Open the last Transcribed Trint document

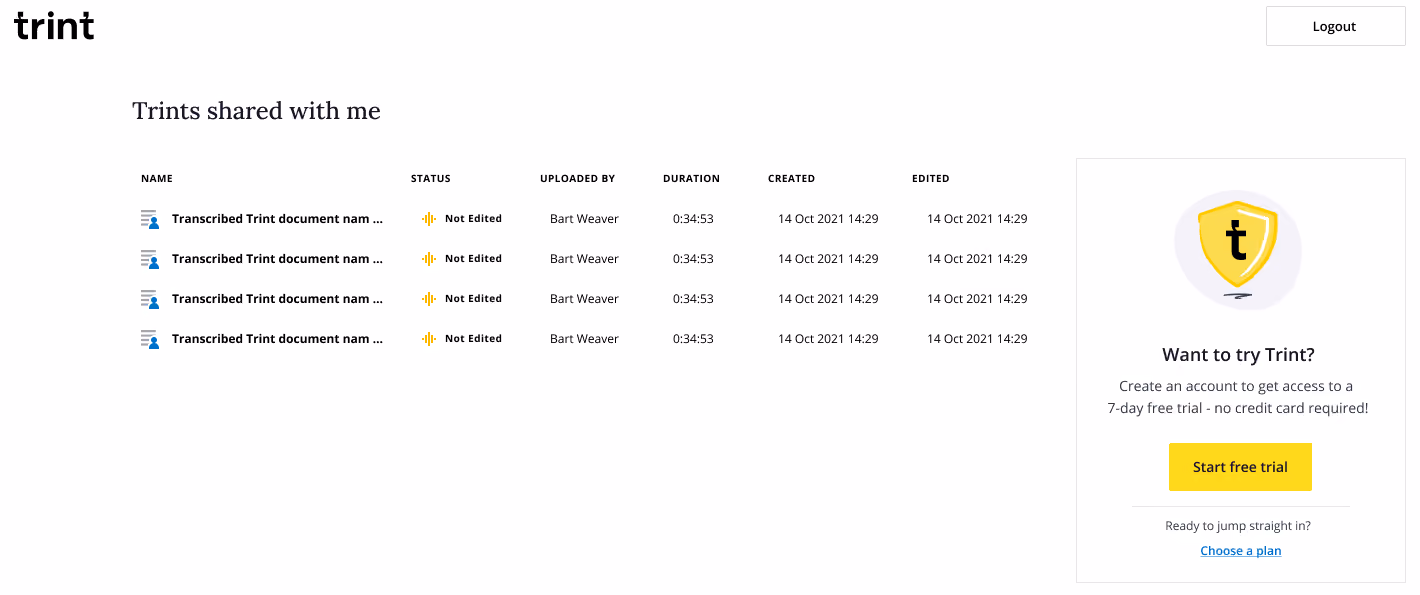(x=277, y=339)
